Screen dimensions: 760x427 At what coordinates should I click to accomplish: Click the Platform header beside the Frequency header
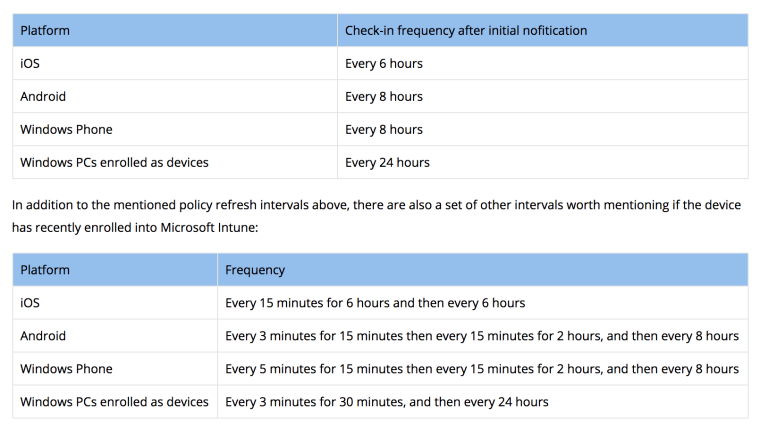45,270
